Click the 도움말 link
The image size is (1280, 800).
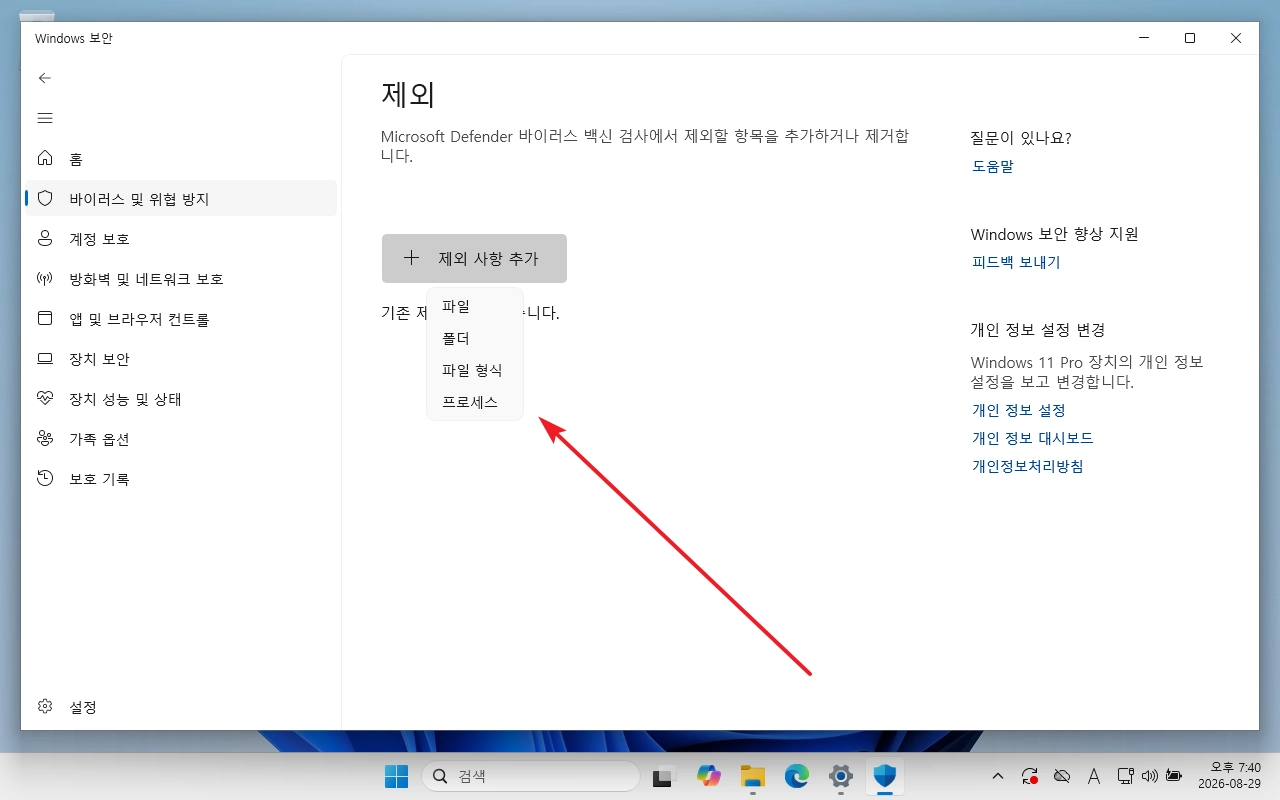pos(992,166)
